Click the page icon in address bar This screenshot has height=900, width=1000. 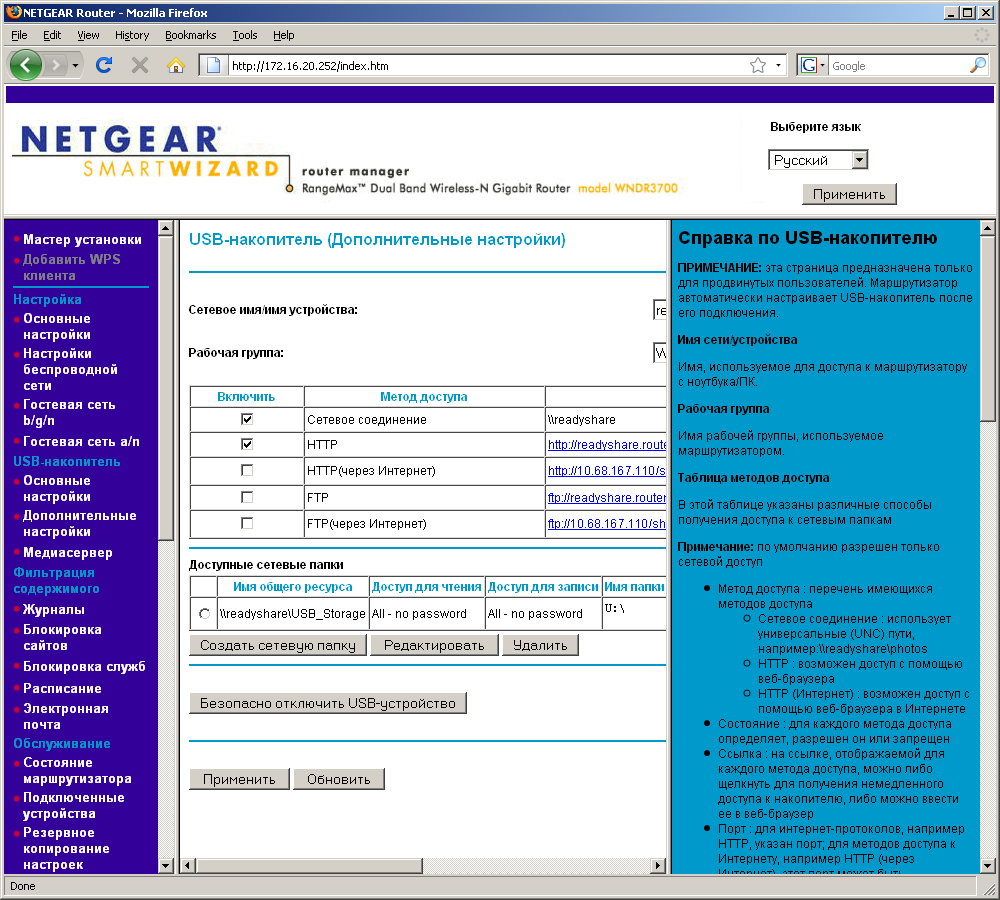[x=214, y=65]
